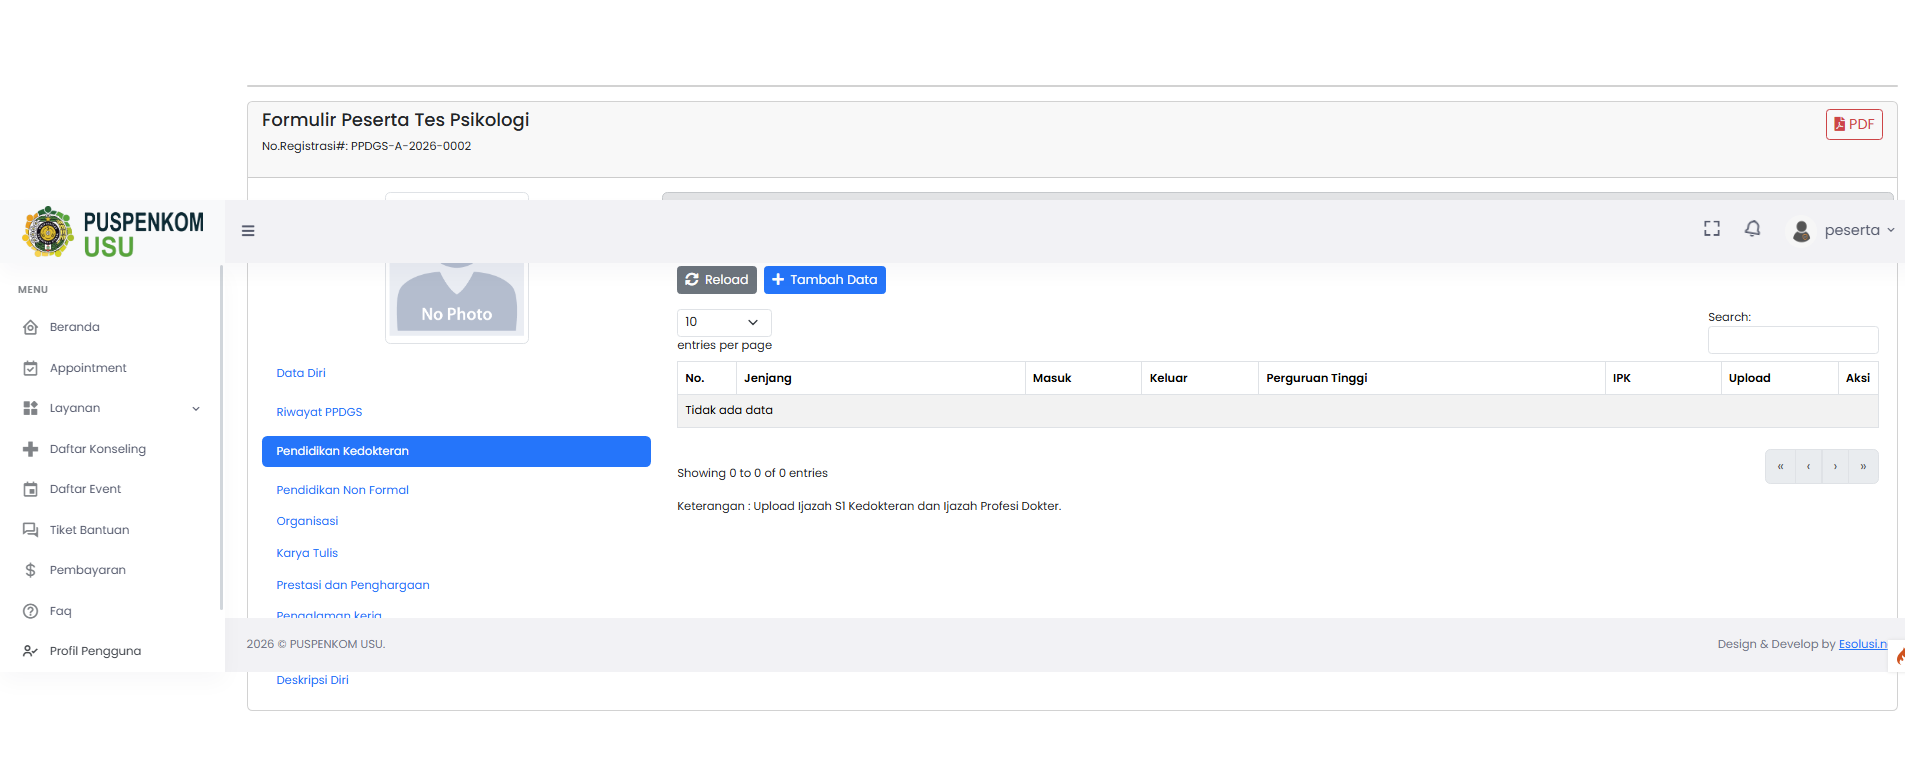Click the PUSPENKOM USU logo
The height and width of the screenshot is (764, 1905).
pos(113,232)
